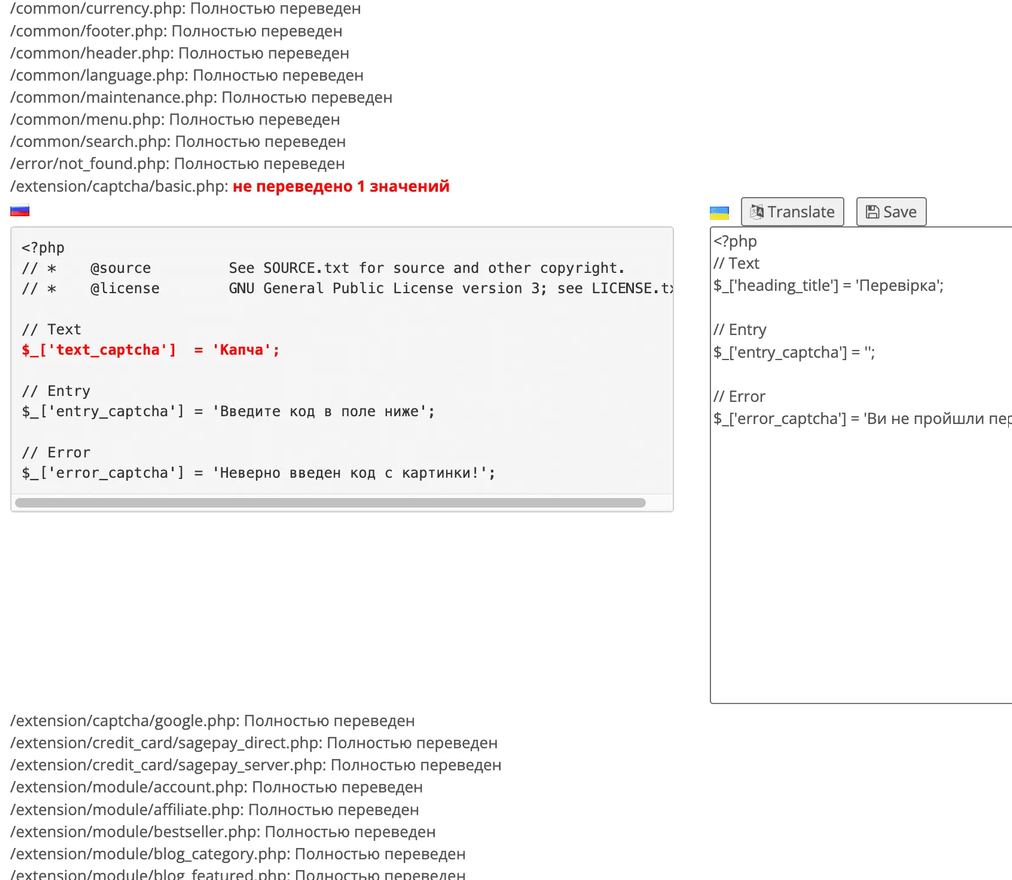Click the red text_captcha line in source code
The width and height of the screenshot is (1012, 880).
(150, 350)
